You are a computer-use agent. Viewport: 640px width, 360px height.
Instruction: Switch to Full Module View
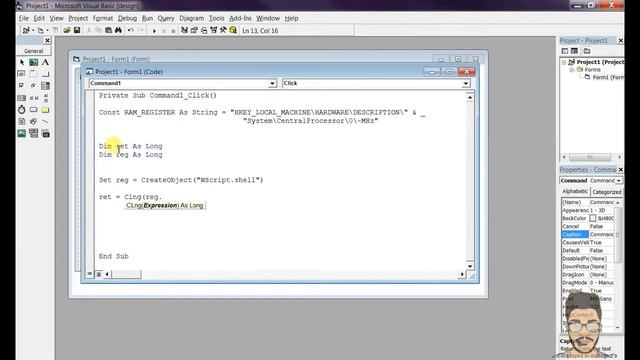click(x=98, y=274)
